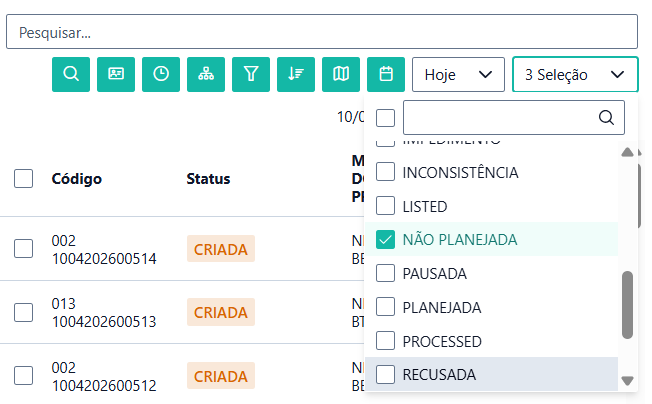Open the map view button

pyautogui.click(x=341, y=74)
